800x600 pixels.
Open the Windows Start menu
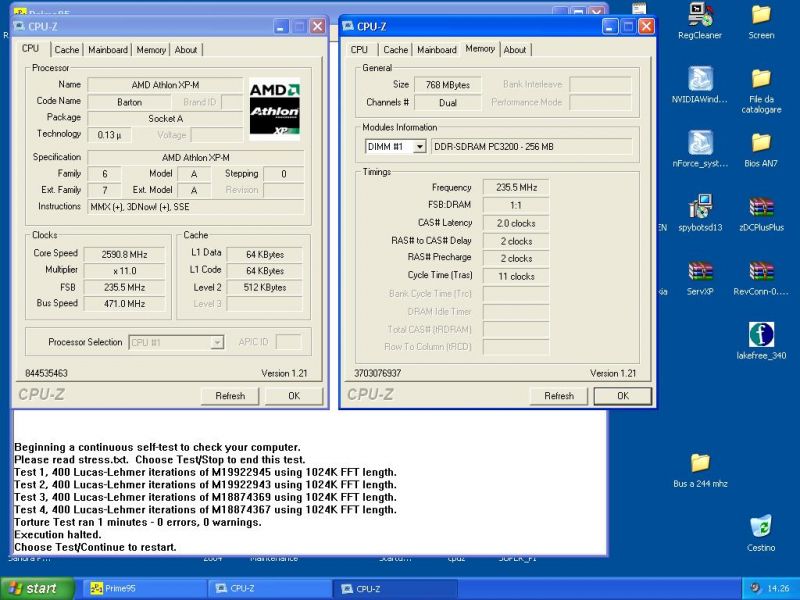pyautogui.click(x=37, y=588)
